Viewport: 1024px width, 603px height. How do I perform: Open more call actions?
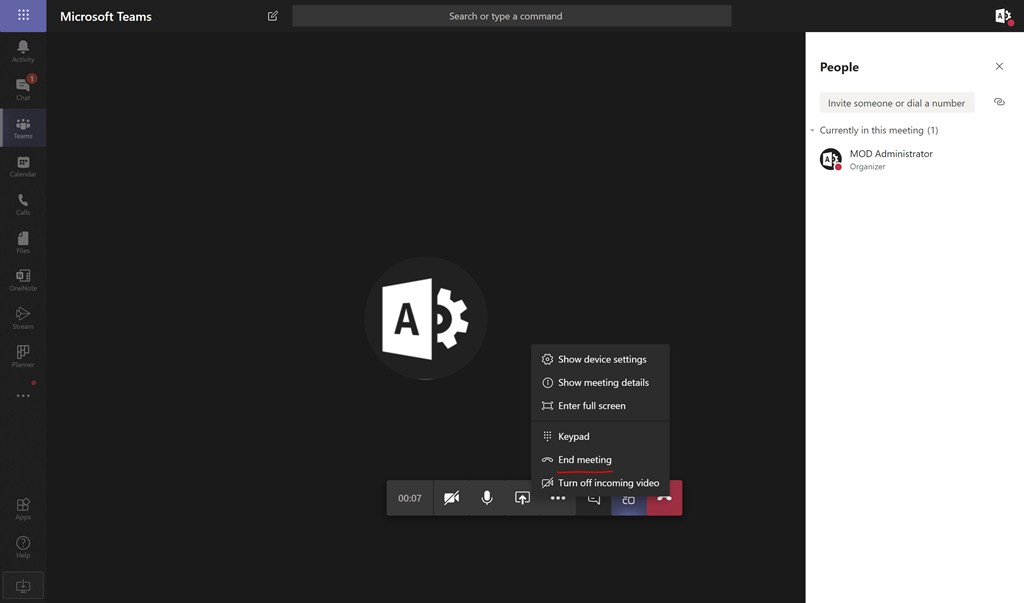tap(557, 497)
